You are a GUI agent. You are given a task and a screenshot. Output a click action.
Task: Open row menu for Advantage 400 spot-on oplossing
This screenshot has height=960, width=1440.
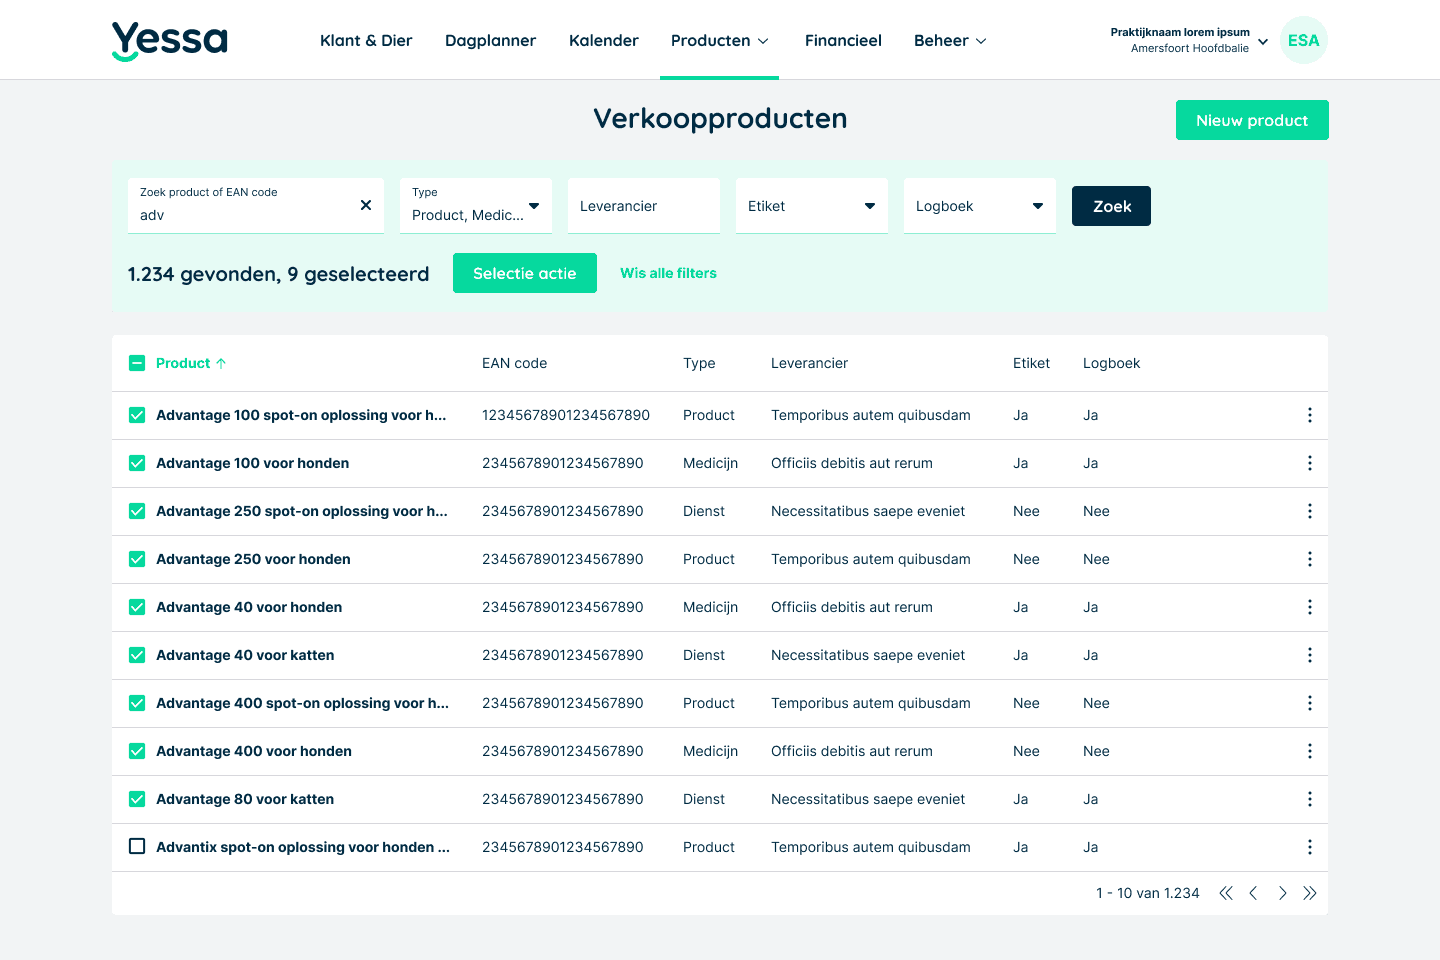[1309, 703]
